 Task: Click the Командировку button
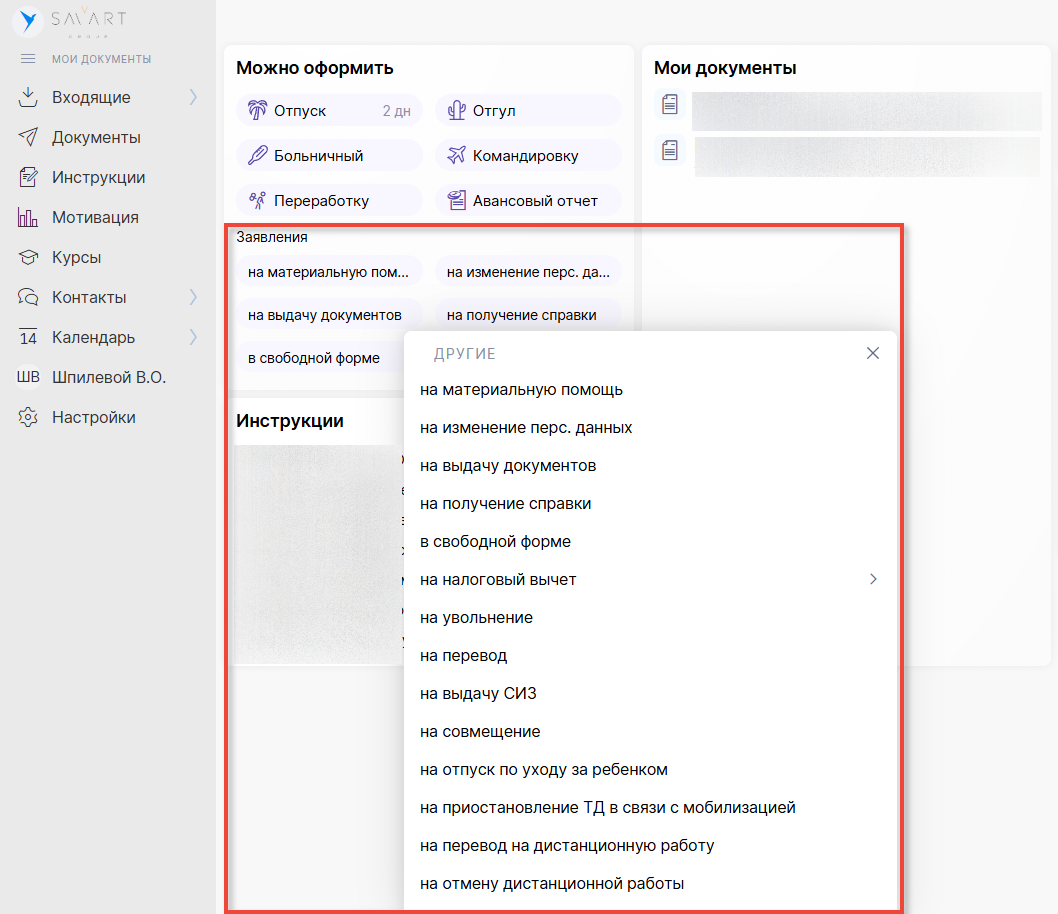(x=527, y=156)
